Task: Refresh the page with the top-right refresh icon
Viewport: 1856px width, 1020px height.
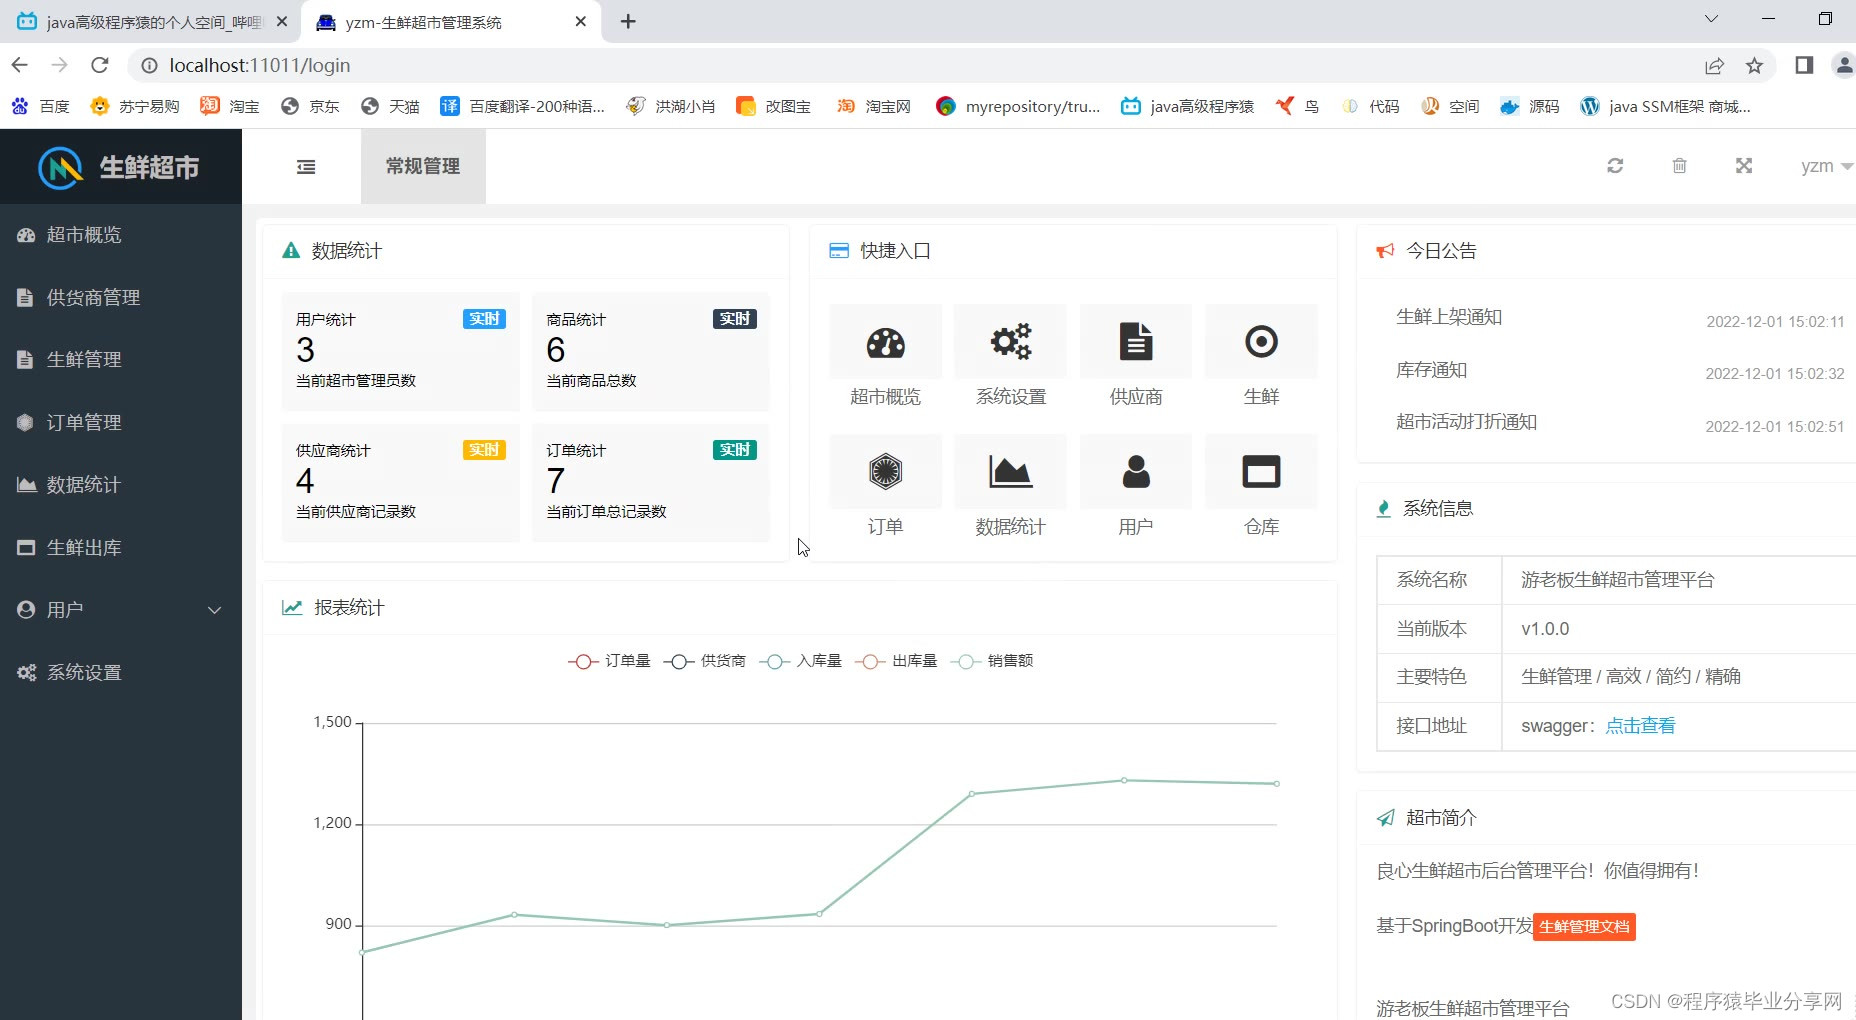Action: [1615, 166]
